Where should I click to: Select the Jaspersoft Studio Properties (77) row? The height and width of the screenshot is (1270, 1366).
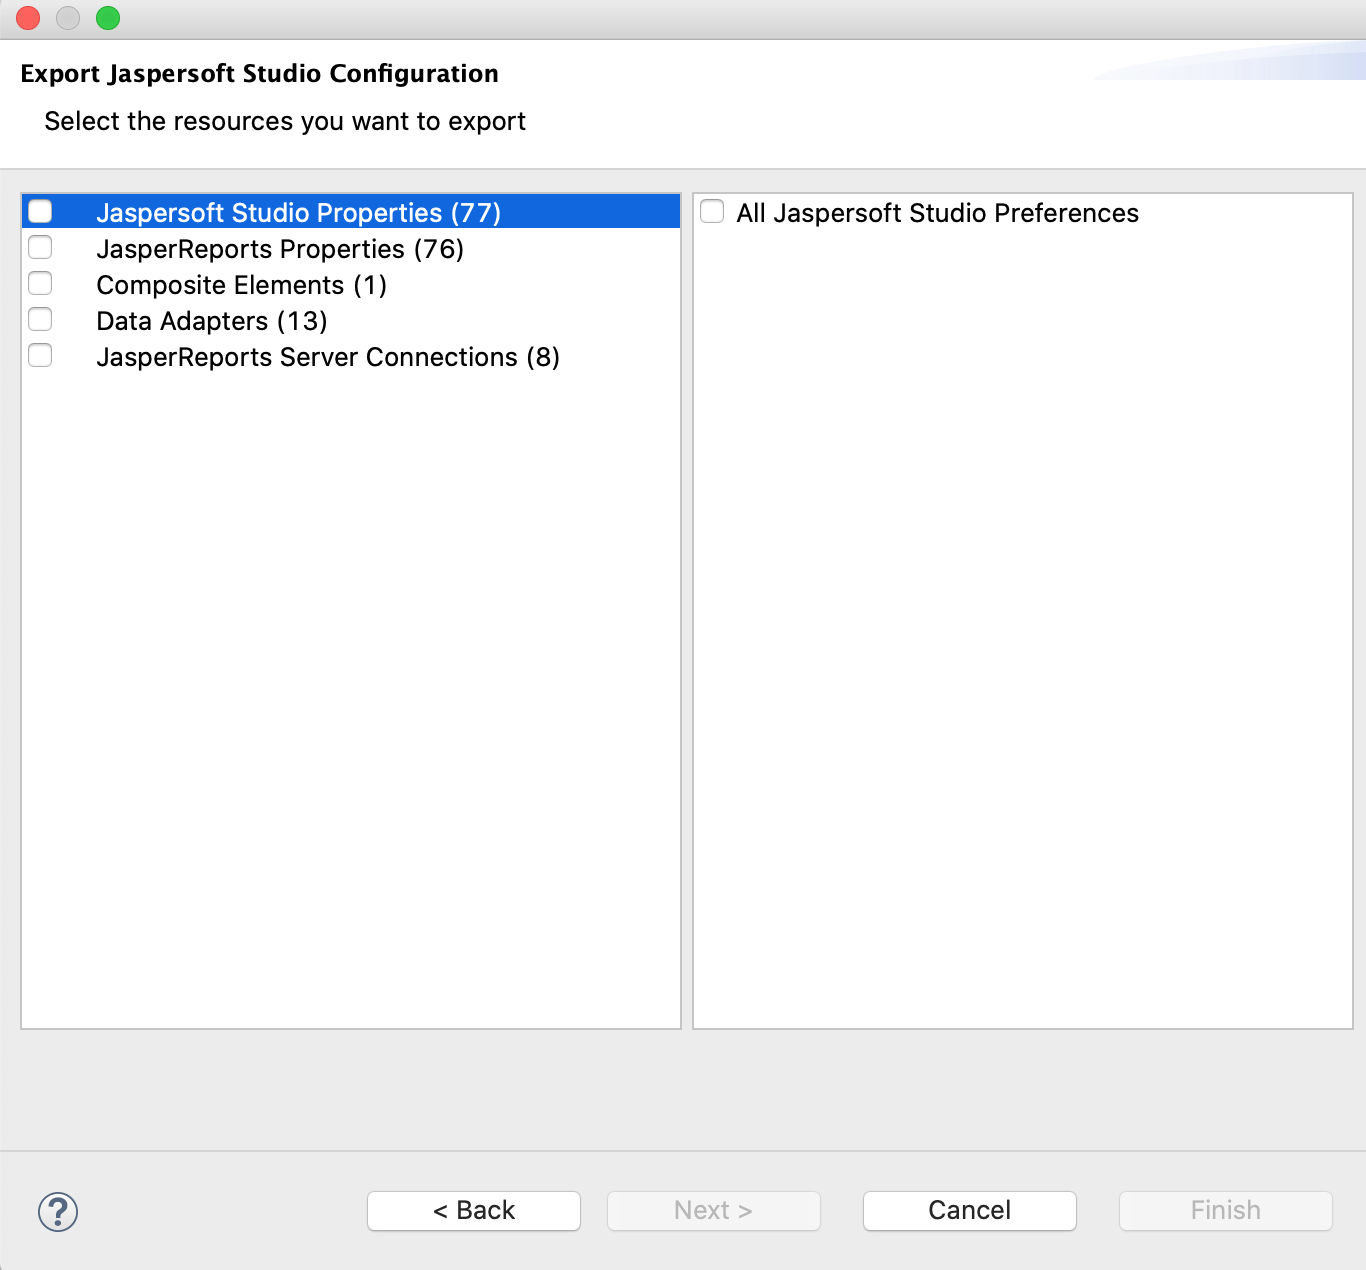pos(351,212)
